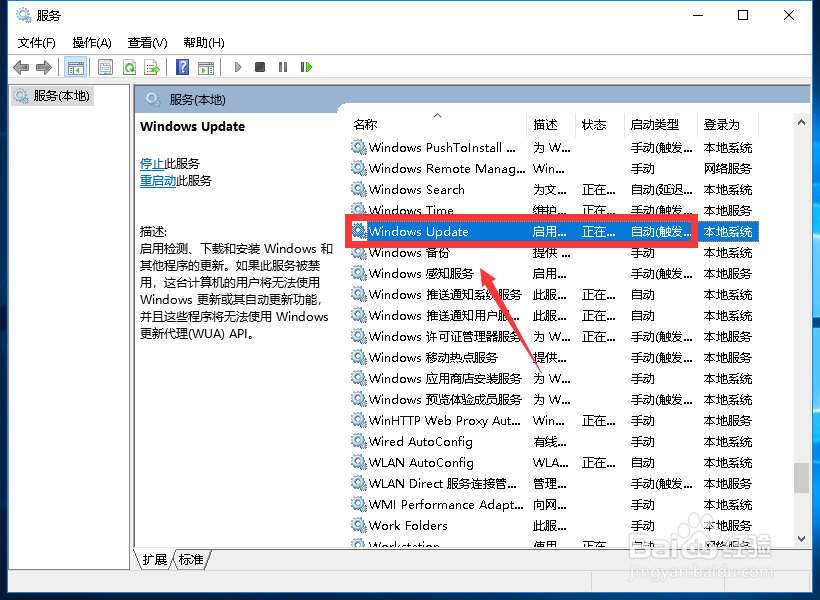Sort by the 登录为 column header

coord(728,124)
